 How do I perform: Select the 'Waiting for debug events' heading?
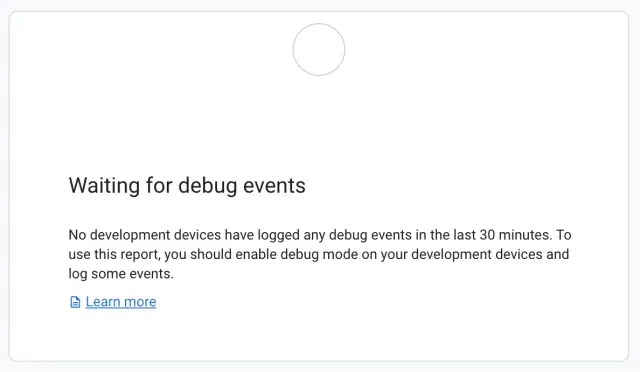pyautogui.click(x=187, y=186)
